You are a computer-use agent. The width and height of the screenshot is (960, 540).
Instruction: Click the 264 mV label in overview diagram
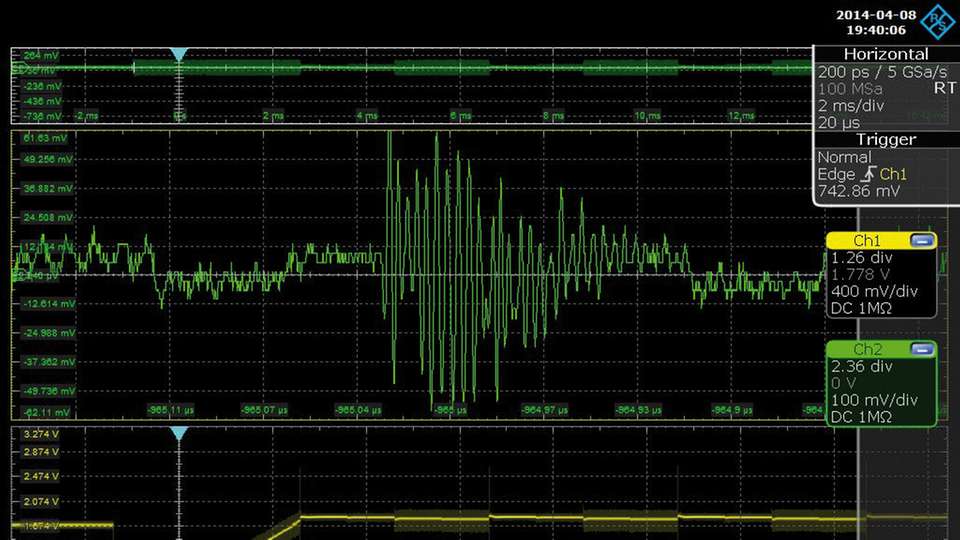(x=41, y=56)
